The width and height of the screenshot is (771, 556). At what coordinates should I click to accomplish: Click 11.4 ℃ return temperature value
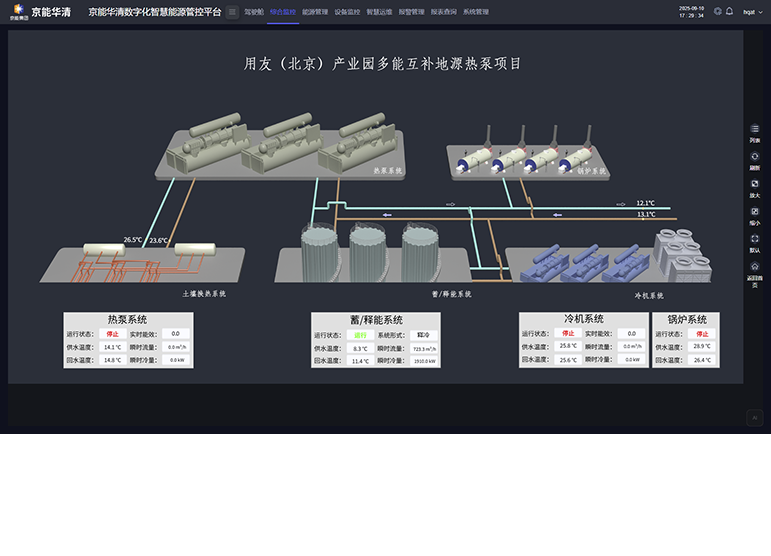tap(360, 361)
